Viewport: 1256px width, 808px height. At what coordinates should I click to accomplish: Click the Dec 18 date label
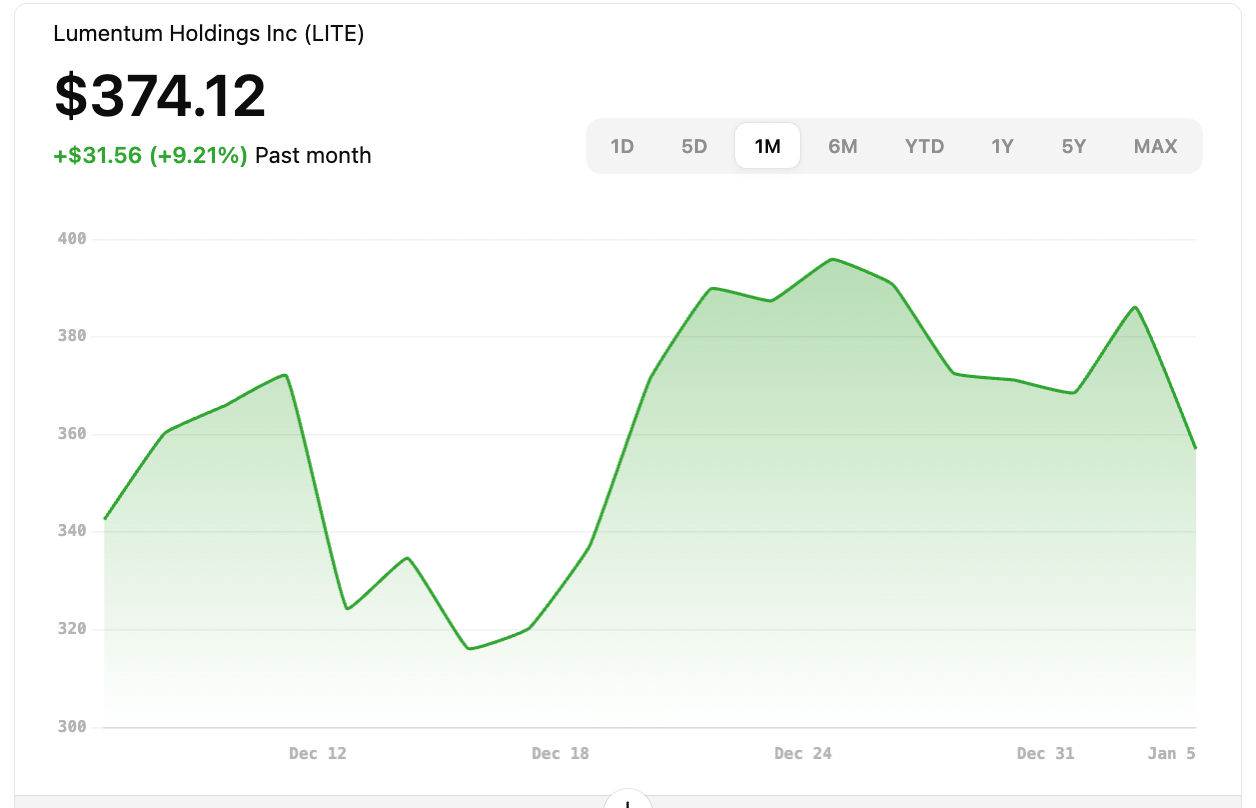pos(561,753)
